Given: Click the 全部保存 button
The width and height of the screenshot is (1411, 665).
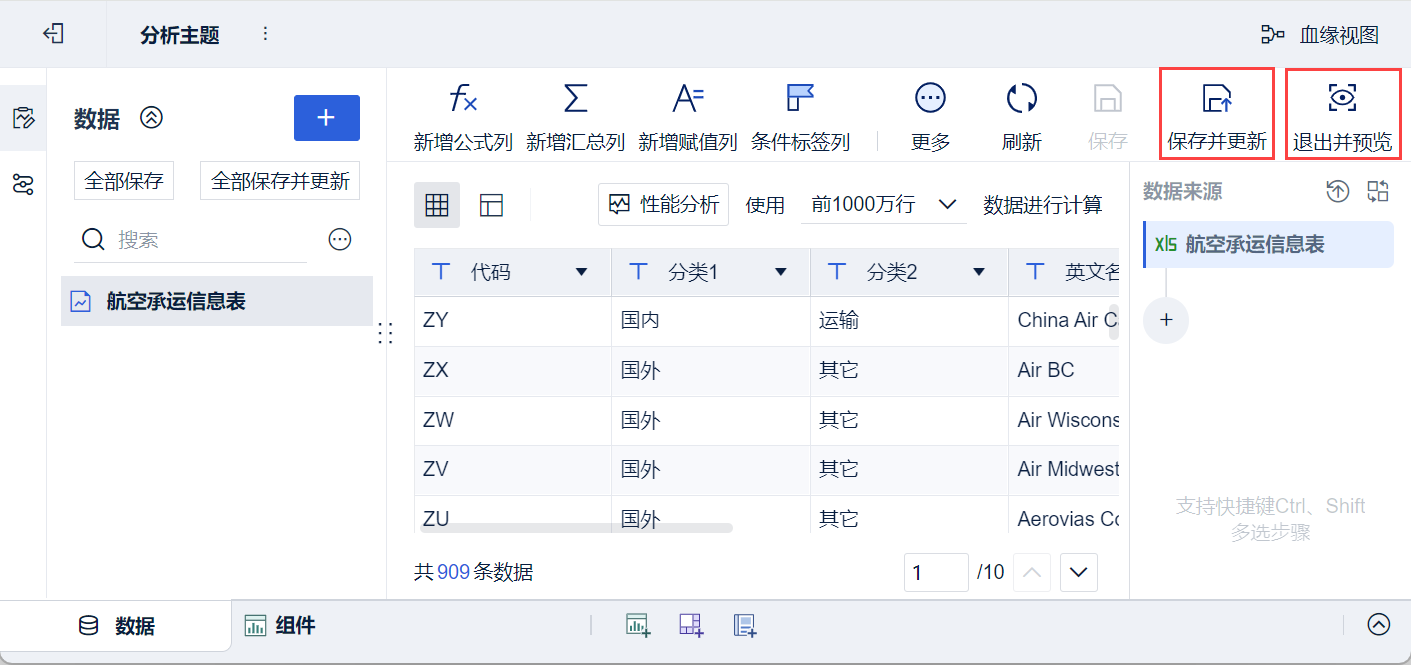Looking at the screenshot, I should coord(124,181).
